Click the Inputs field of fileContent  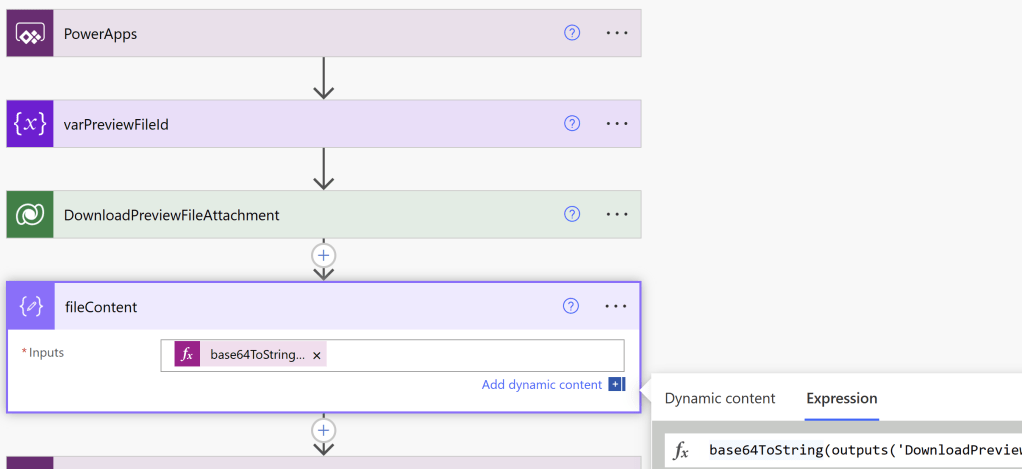tap(470, 355)
